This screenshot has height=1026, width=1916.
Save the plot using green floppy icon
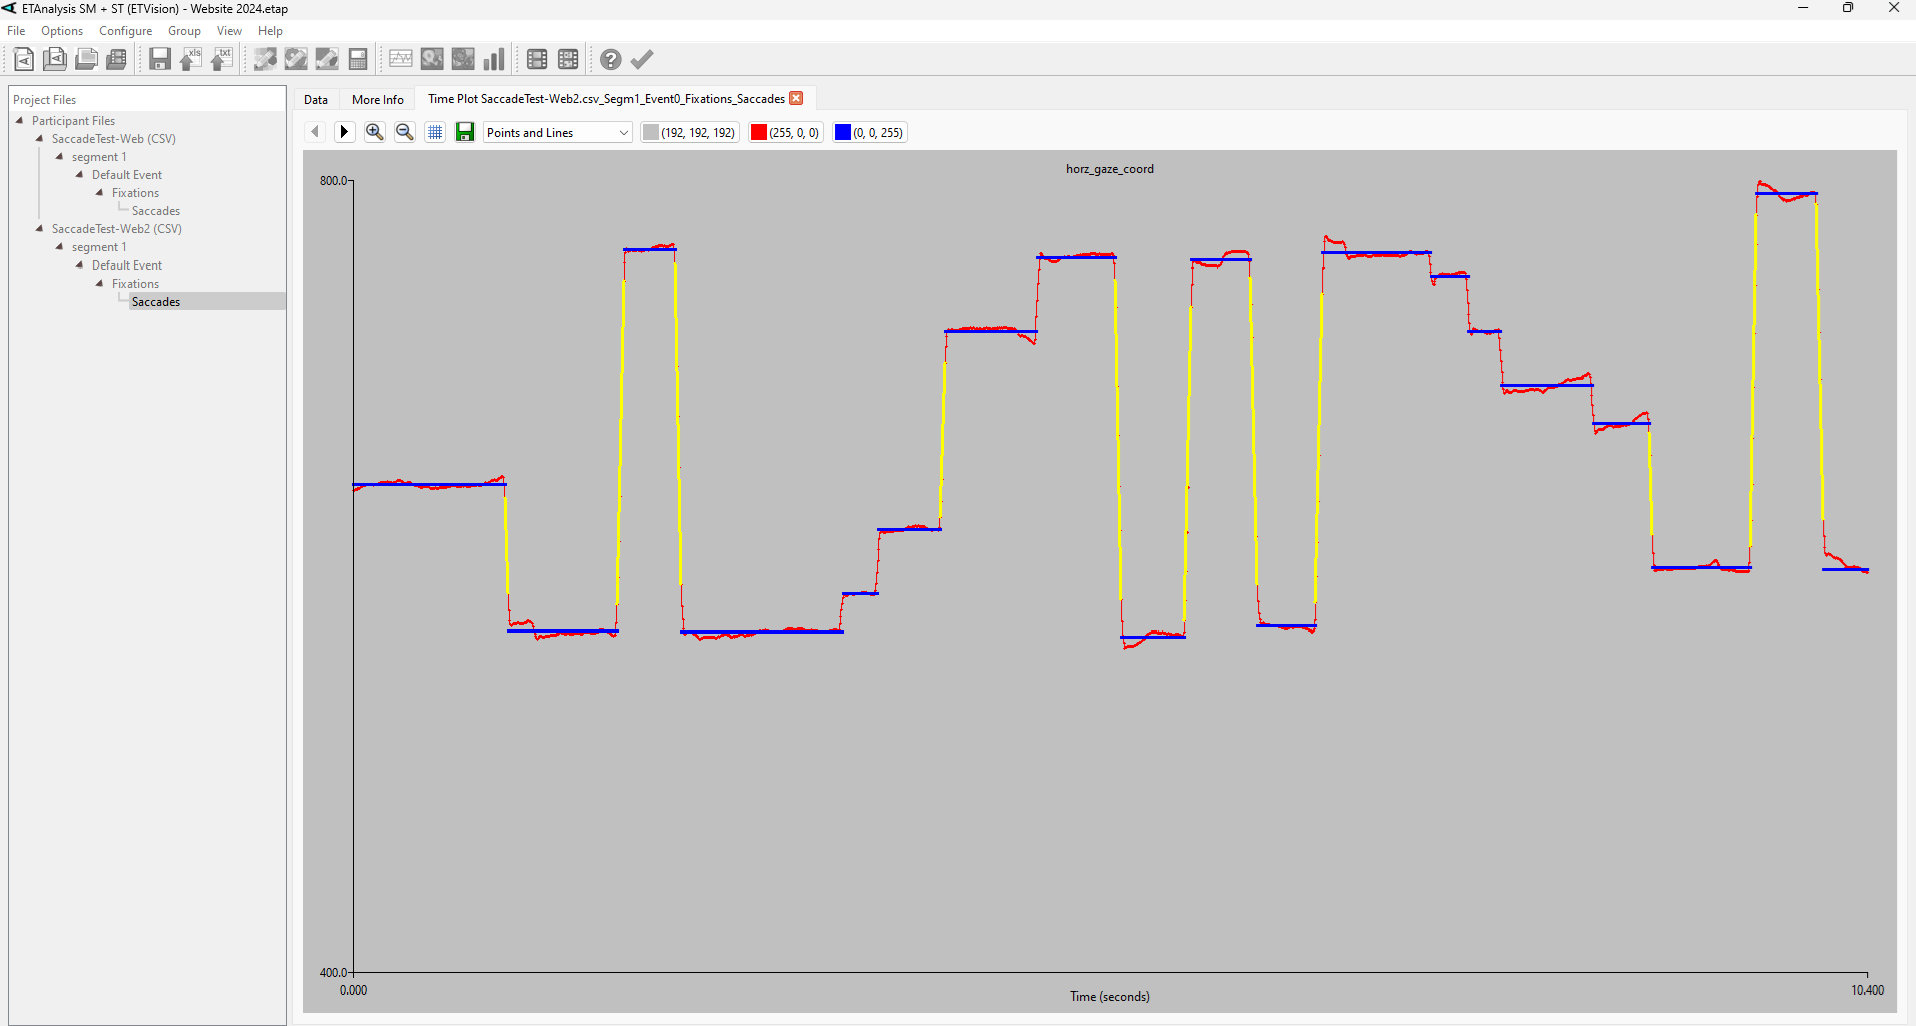465,132
